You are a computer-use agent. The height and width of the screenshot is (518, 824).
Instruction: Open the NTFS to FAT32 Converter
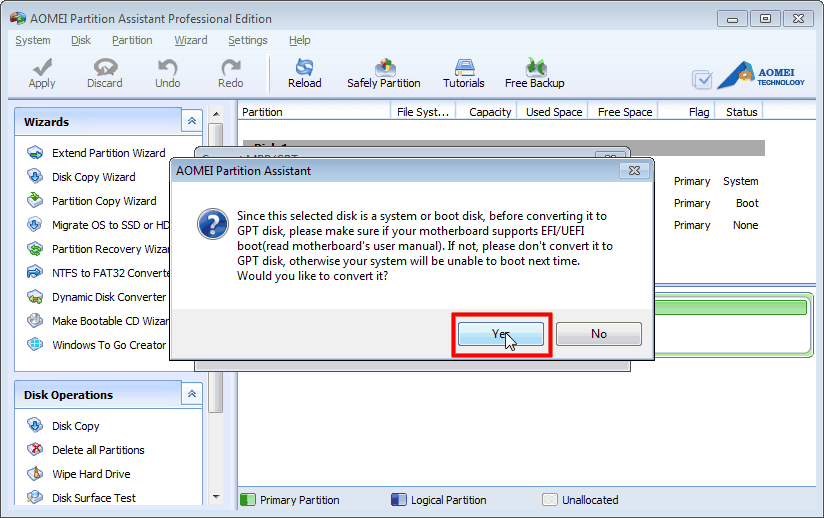tap(98, 273)
